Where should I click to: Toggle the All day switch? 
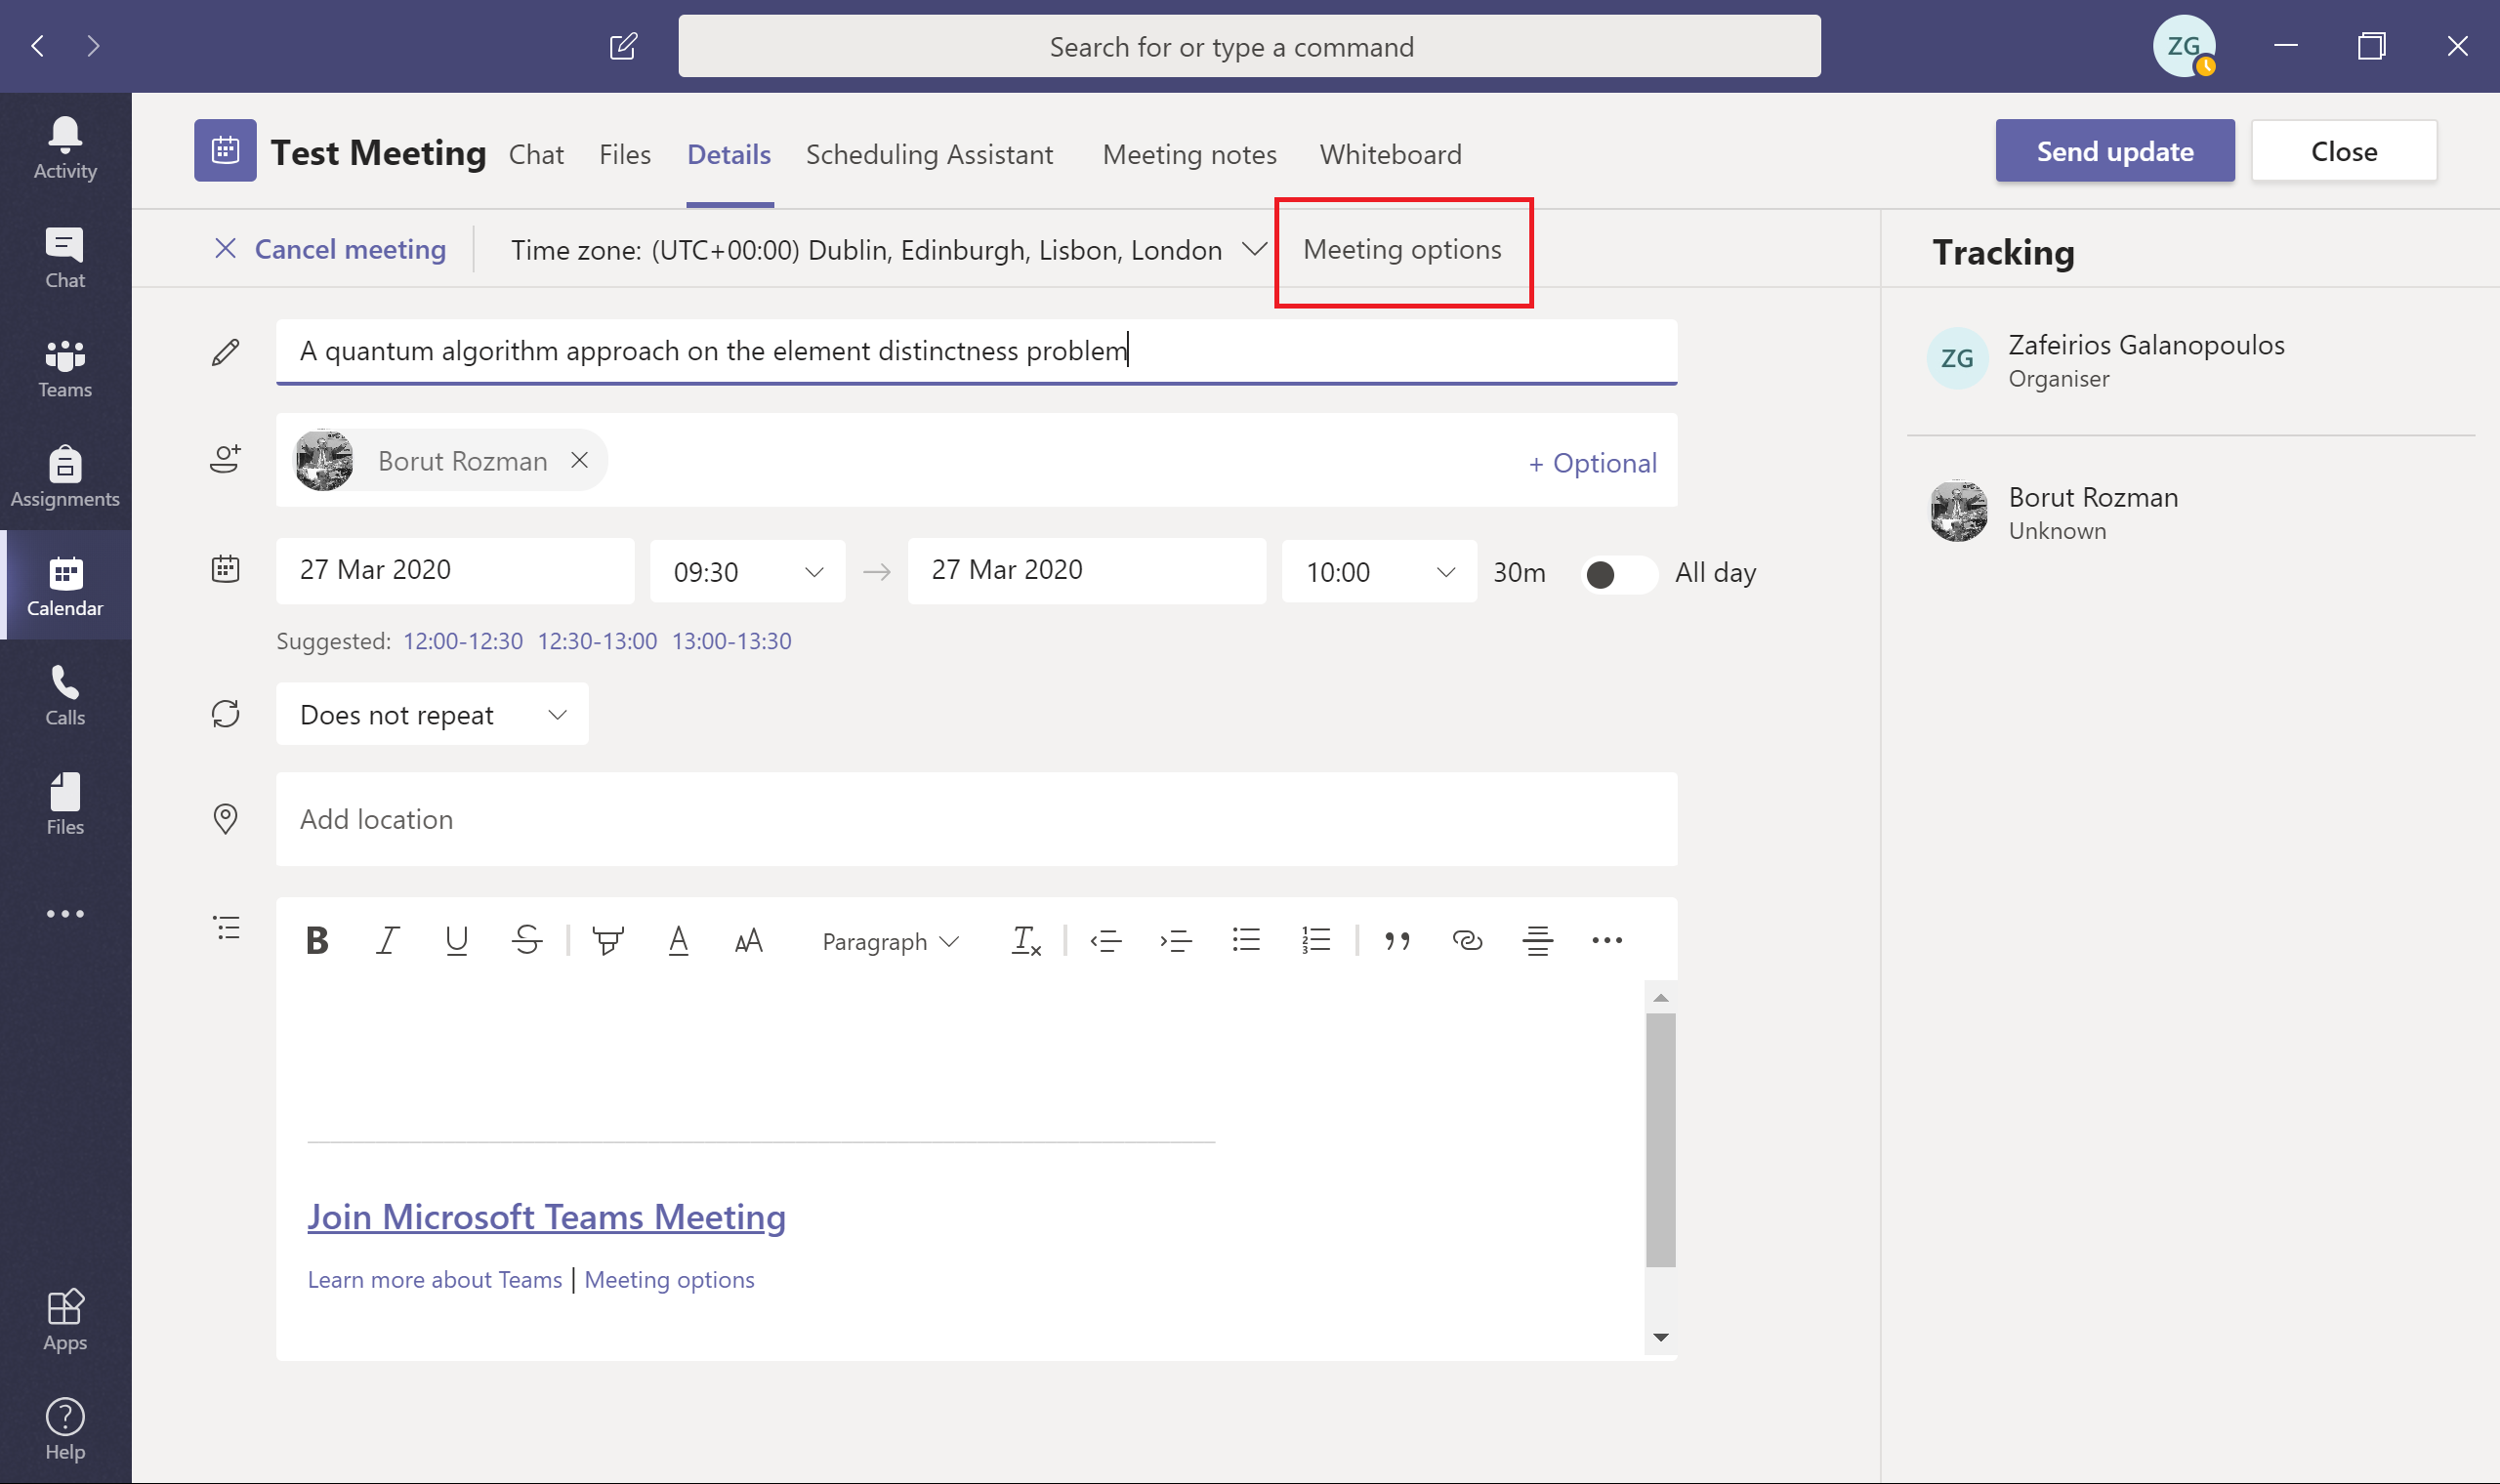[1619, 574]
